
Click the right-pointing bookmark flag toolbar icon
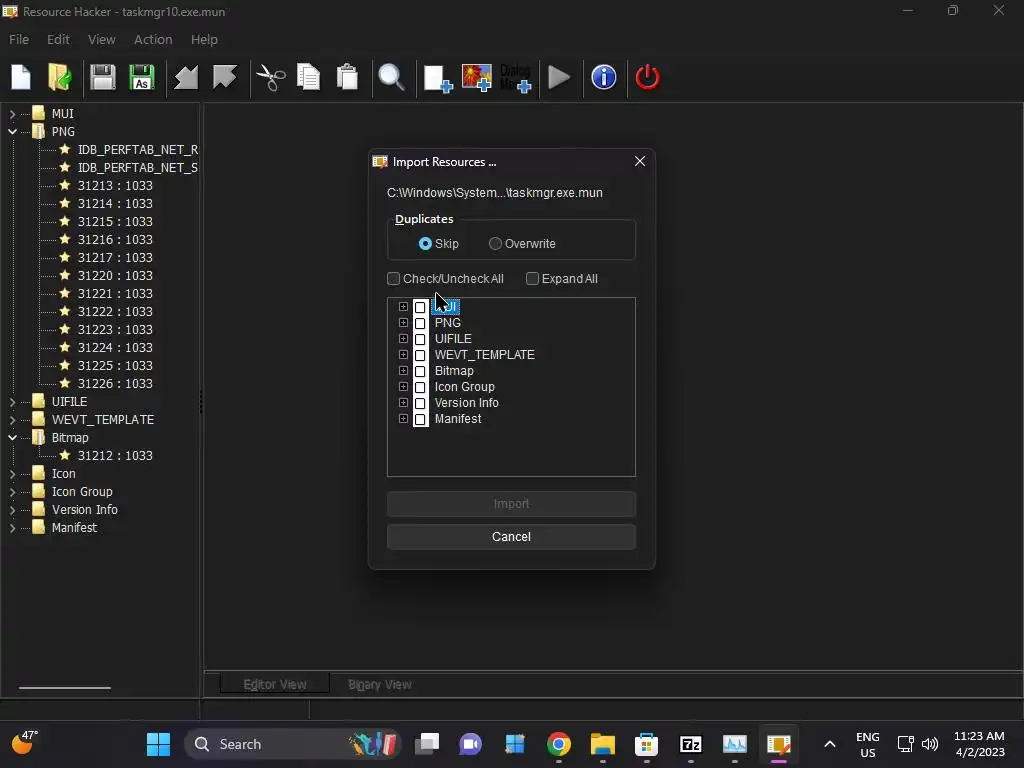[x=225, y=78]
